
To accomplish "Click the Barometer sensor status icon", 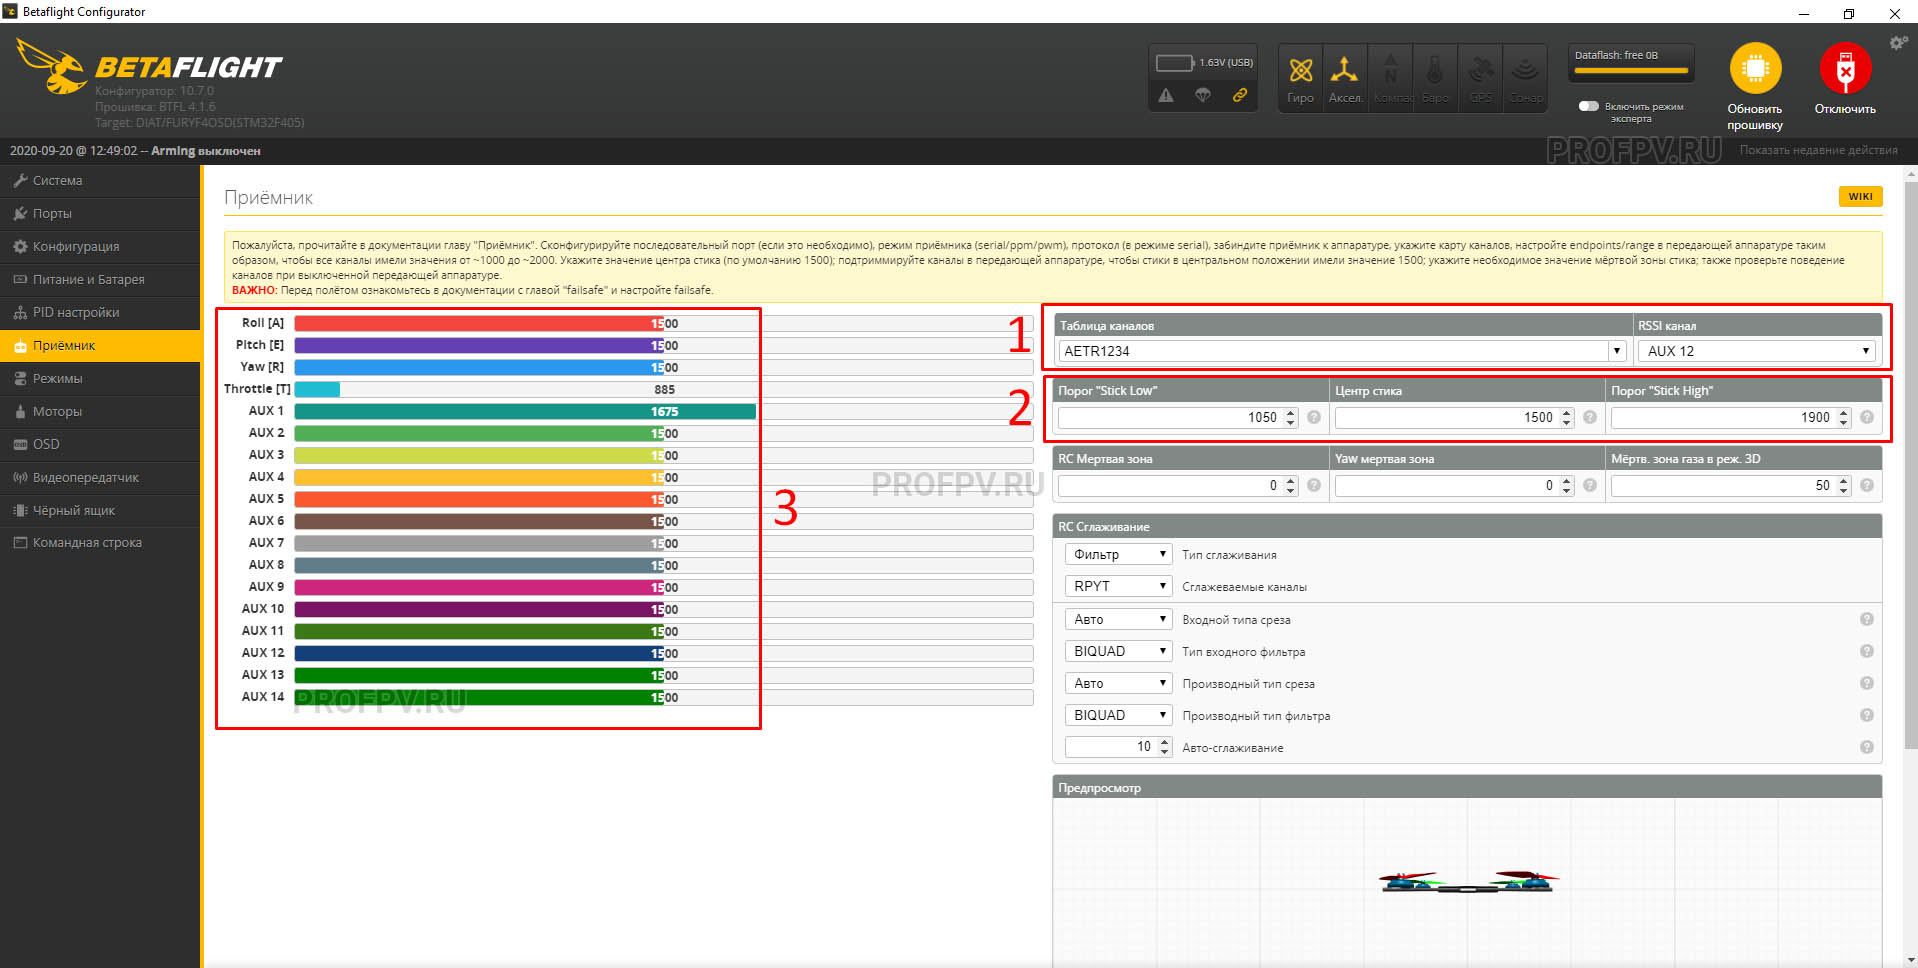I will tap(1435, 78).
